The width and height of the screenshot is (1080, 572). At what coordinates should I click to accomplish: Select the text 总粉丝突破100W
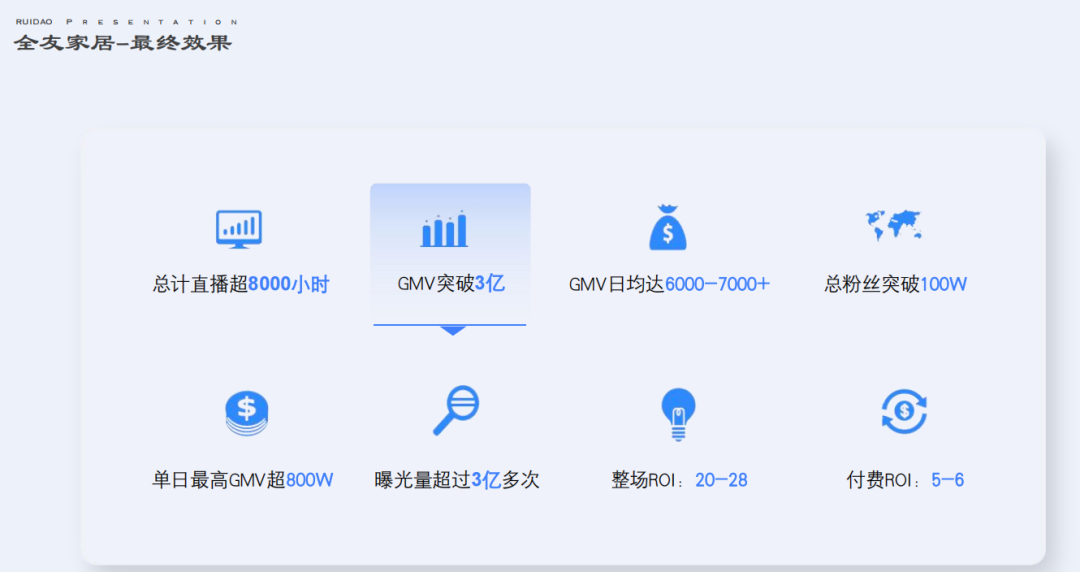[895, 284]
